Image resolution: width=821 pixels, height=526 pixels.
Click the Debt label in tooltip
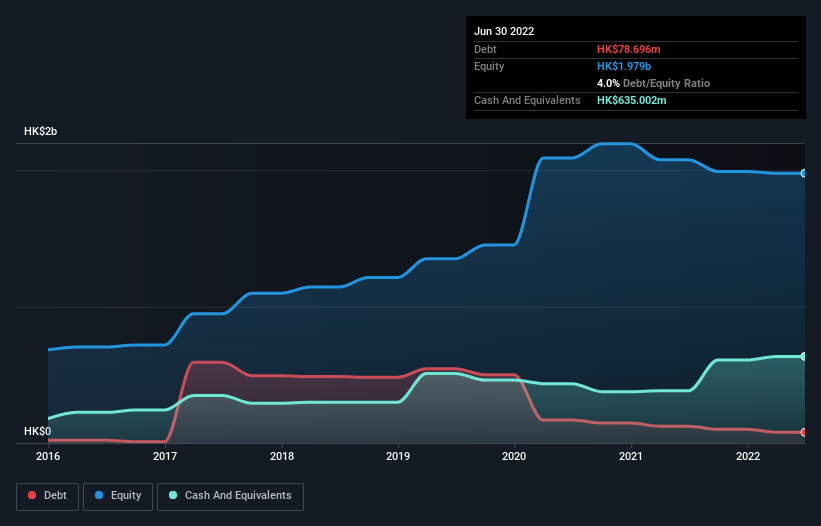tap(485, 49)
